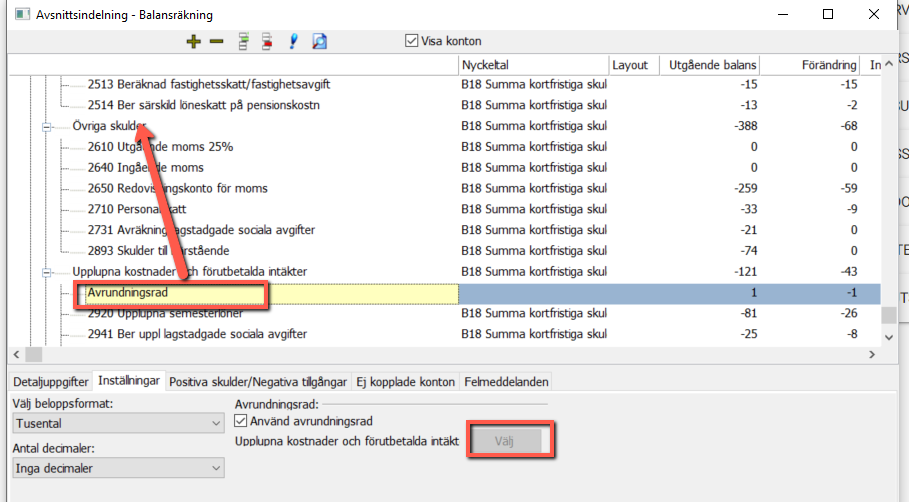Collapse Upplupna kostnader och förutbetalda intäkter node
Viewport: 909px width, 502px height.
point(46,272)
